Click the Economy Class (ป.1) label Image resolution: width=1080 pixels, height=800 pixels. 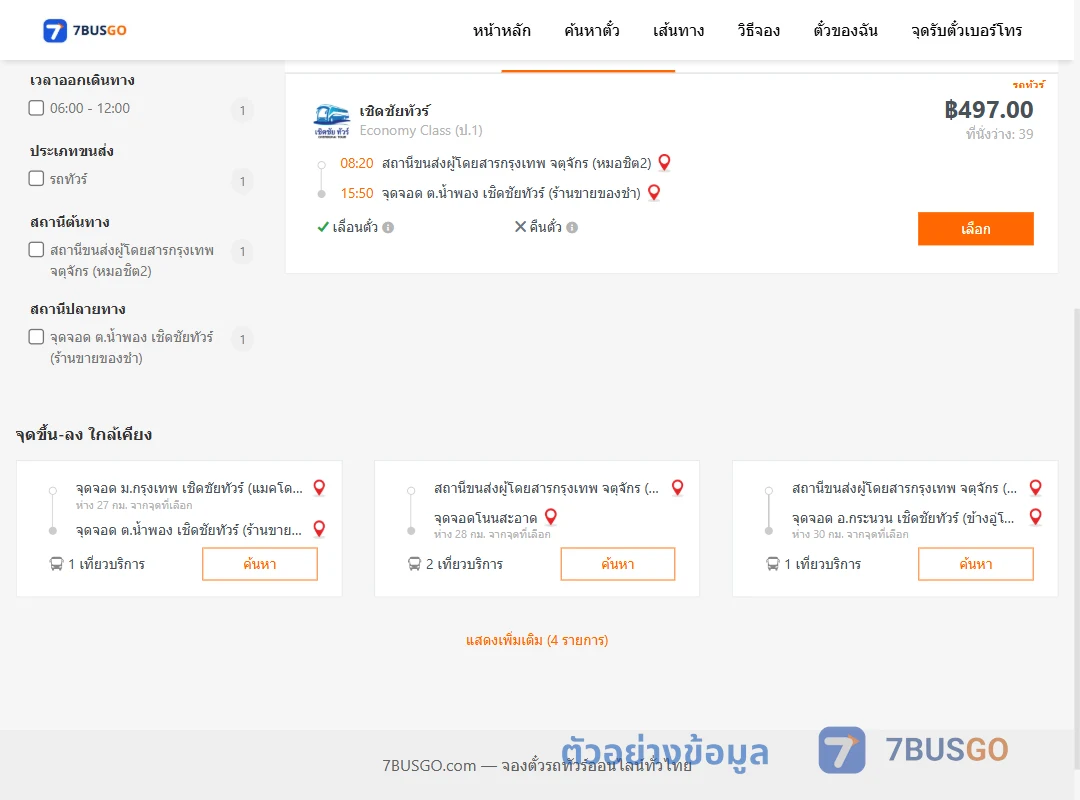click(421, 130)
